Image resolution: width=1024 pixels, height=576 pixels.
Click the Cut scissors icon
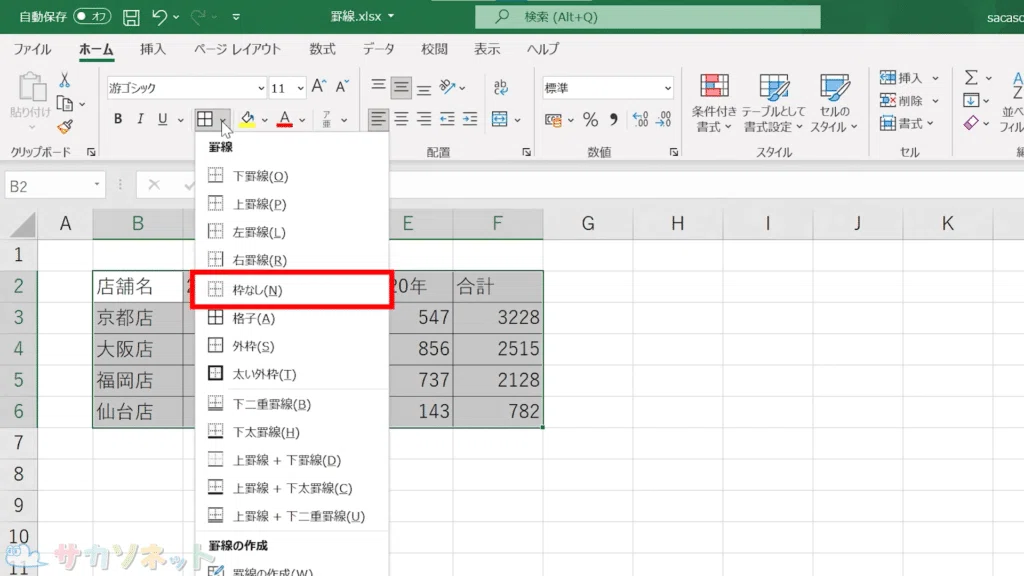point(64,80)
